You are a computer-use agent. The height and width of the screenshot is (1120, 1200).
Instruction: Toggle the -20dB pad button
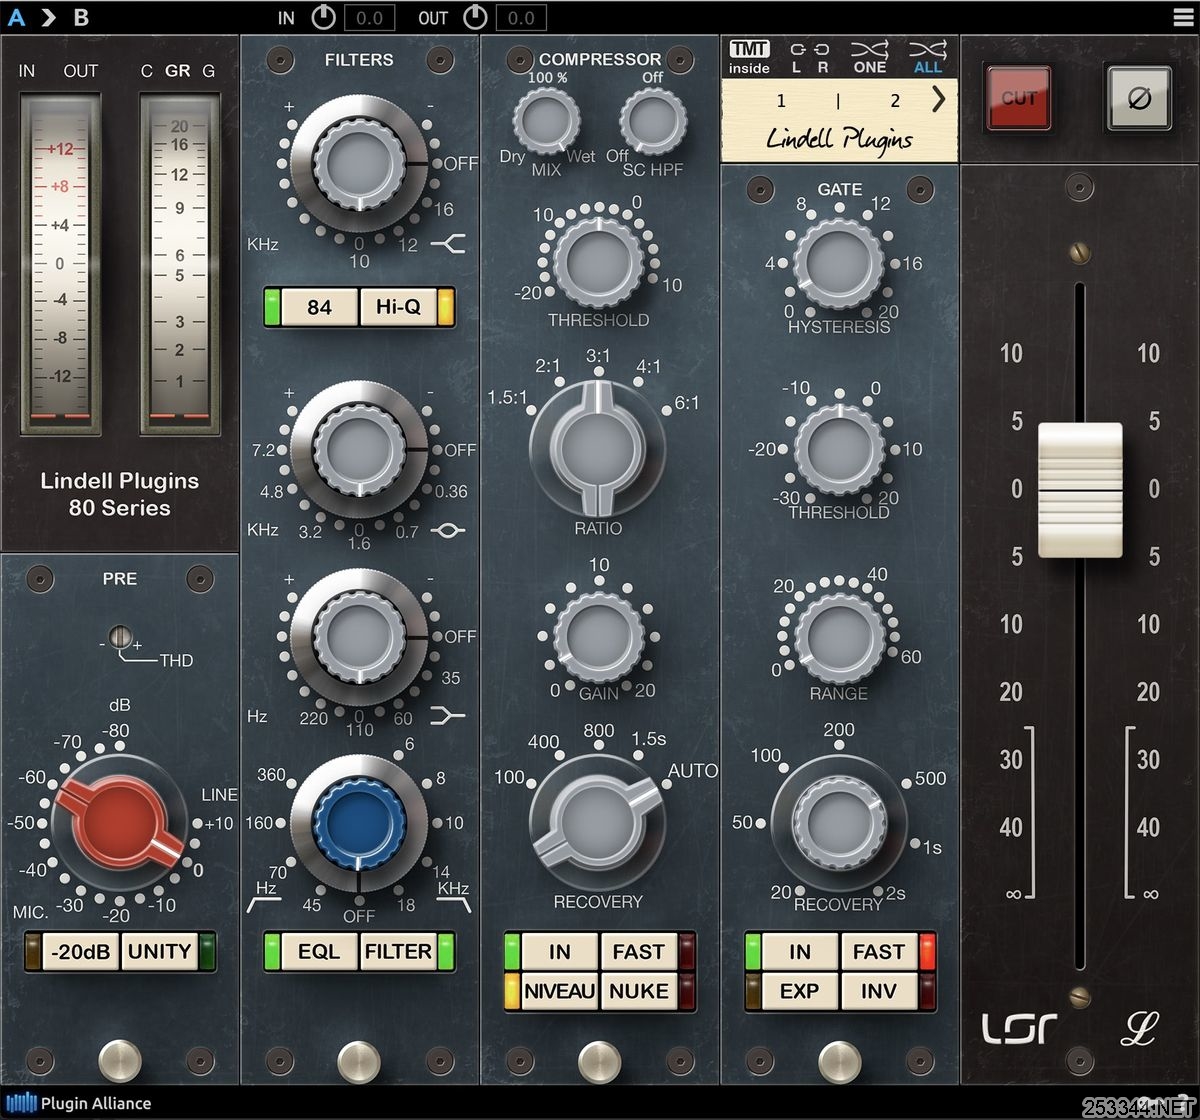coord(83,952)
